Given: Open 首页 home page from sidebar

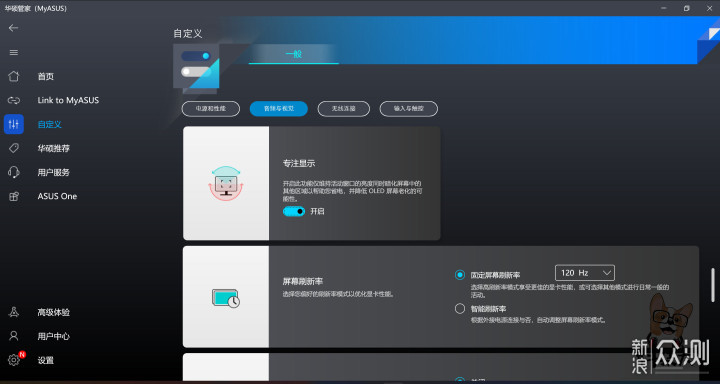Looking at the screenshot, I should pos(46,76).
